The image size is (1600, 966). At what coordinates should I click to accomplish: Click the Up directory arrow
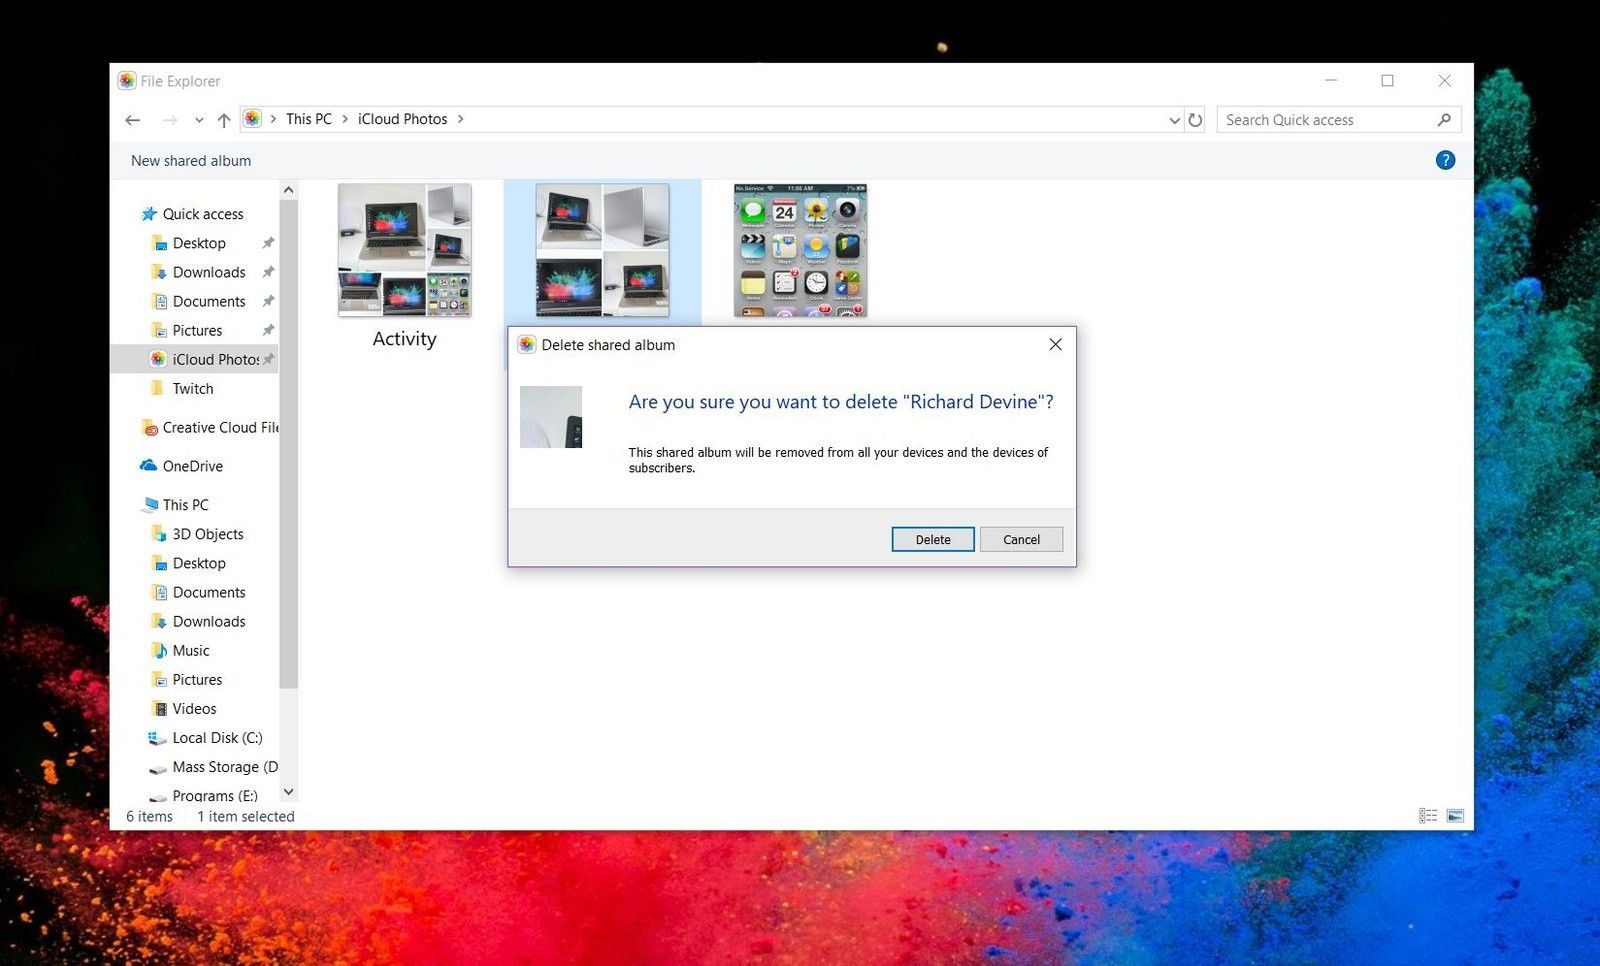coord(224,120)
